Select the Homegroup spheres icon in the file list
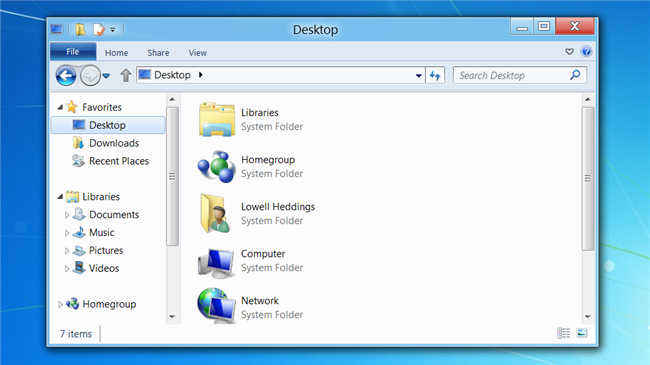This screenshot has height=365, width=650. pos(216,166)
